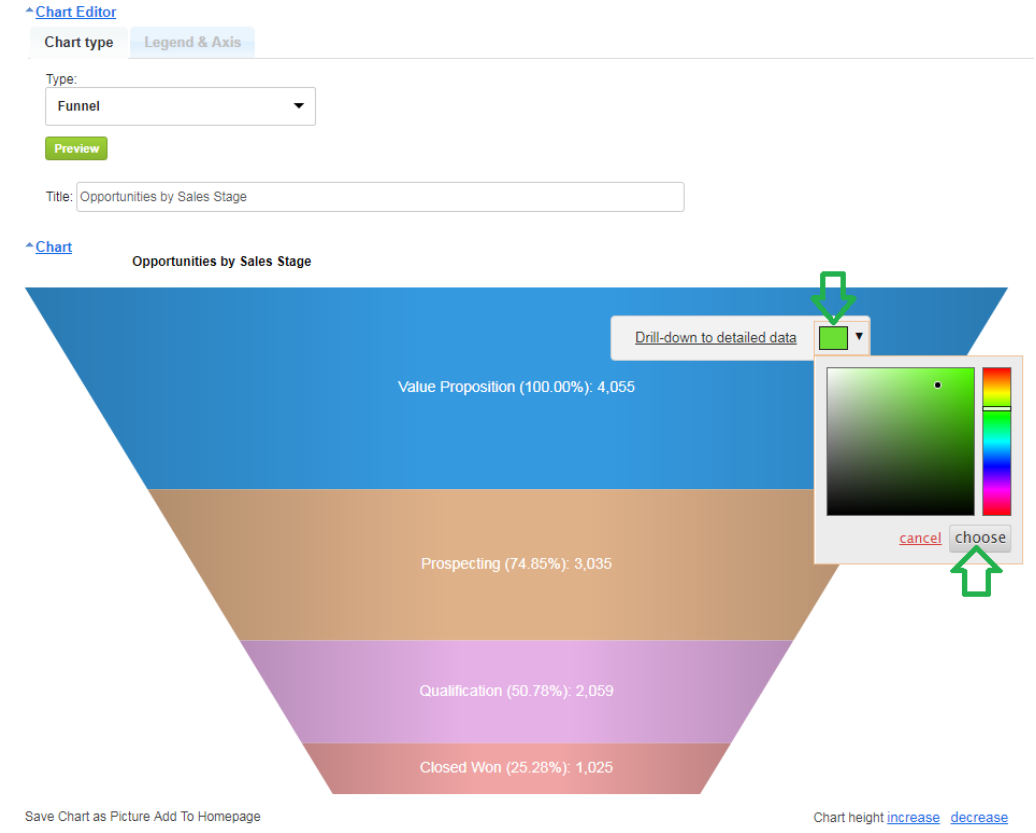Collapse the Chart section

[53, 247]
